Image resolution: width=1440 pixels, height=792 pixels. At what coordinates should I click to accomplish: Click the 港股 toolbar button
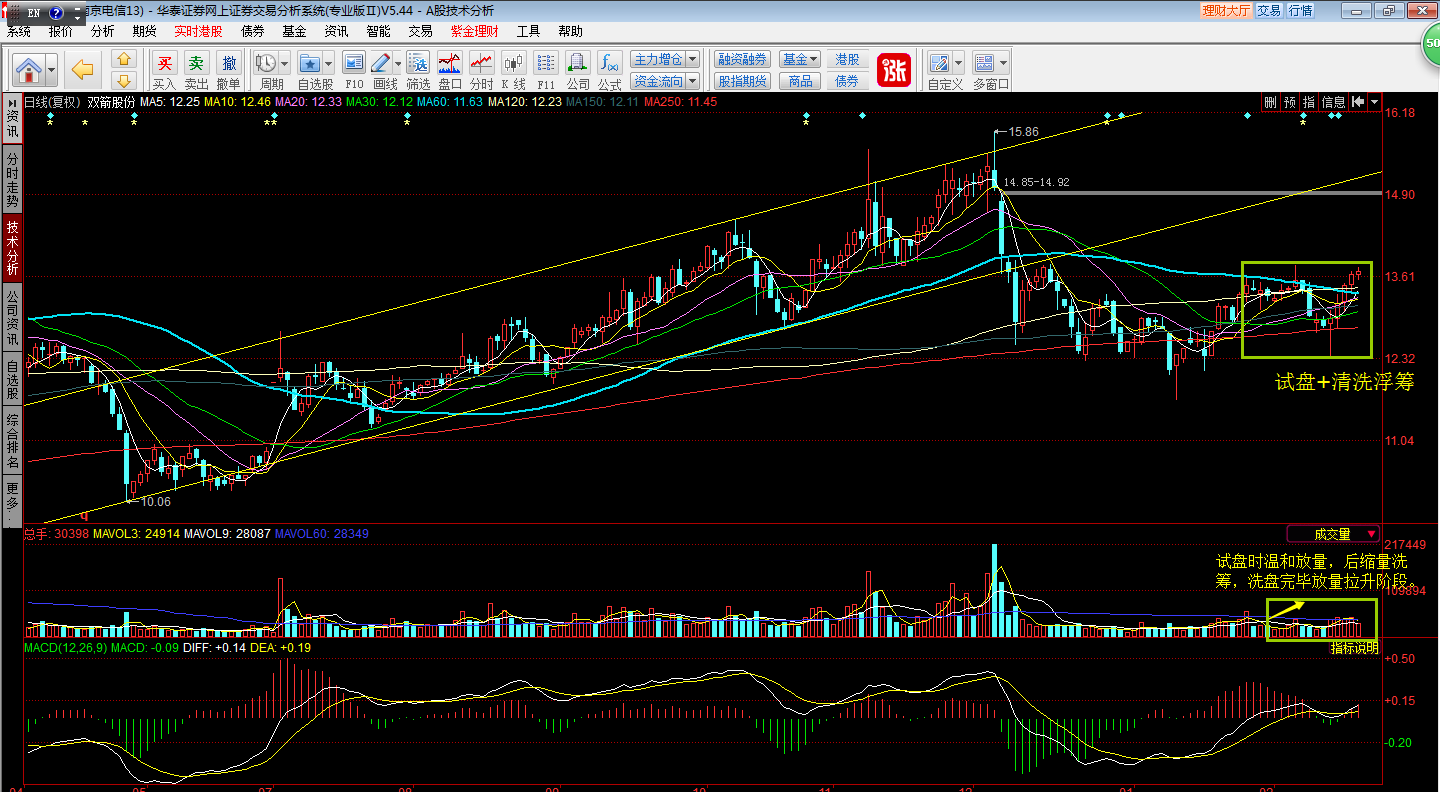tap(847, 60)
